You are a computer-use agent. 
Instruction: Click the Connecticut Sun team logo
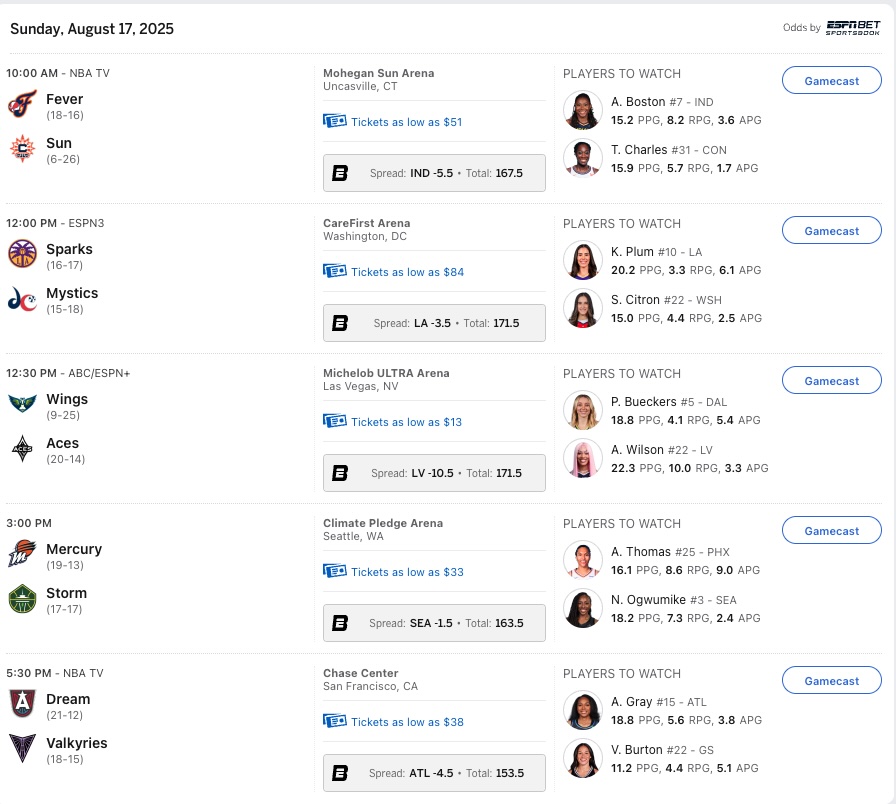tap(22, 149)
